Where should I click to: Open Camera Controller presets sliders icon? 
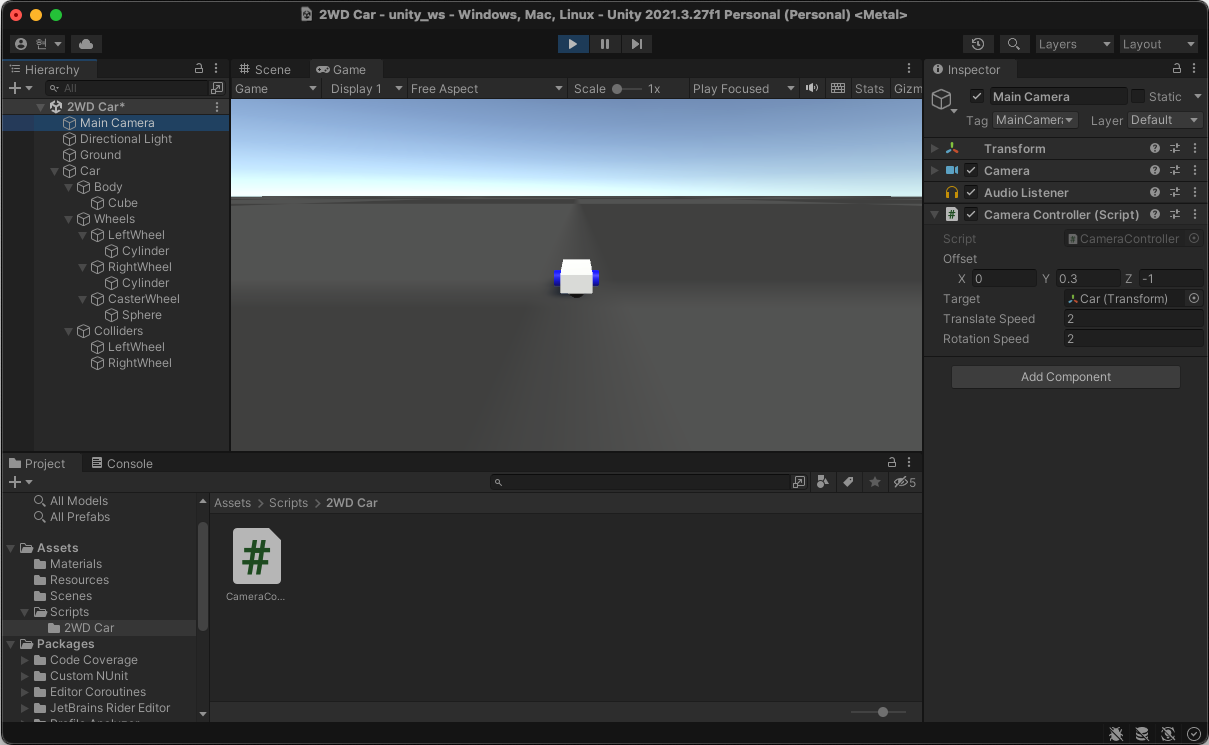pyautogui.click(x=1175, y=214)
